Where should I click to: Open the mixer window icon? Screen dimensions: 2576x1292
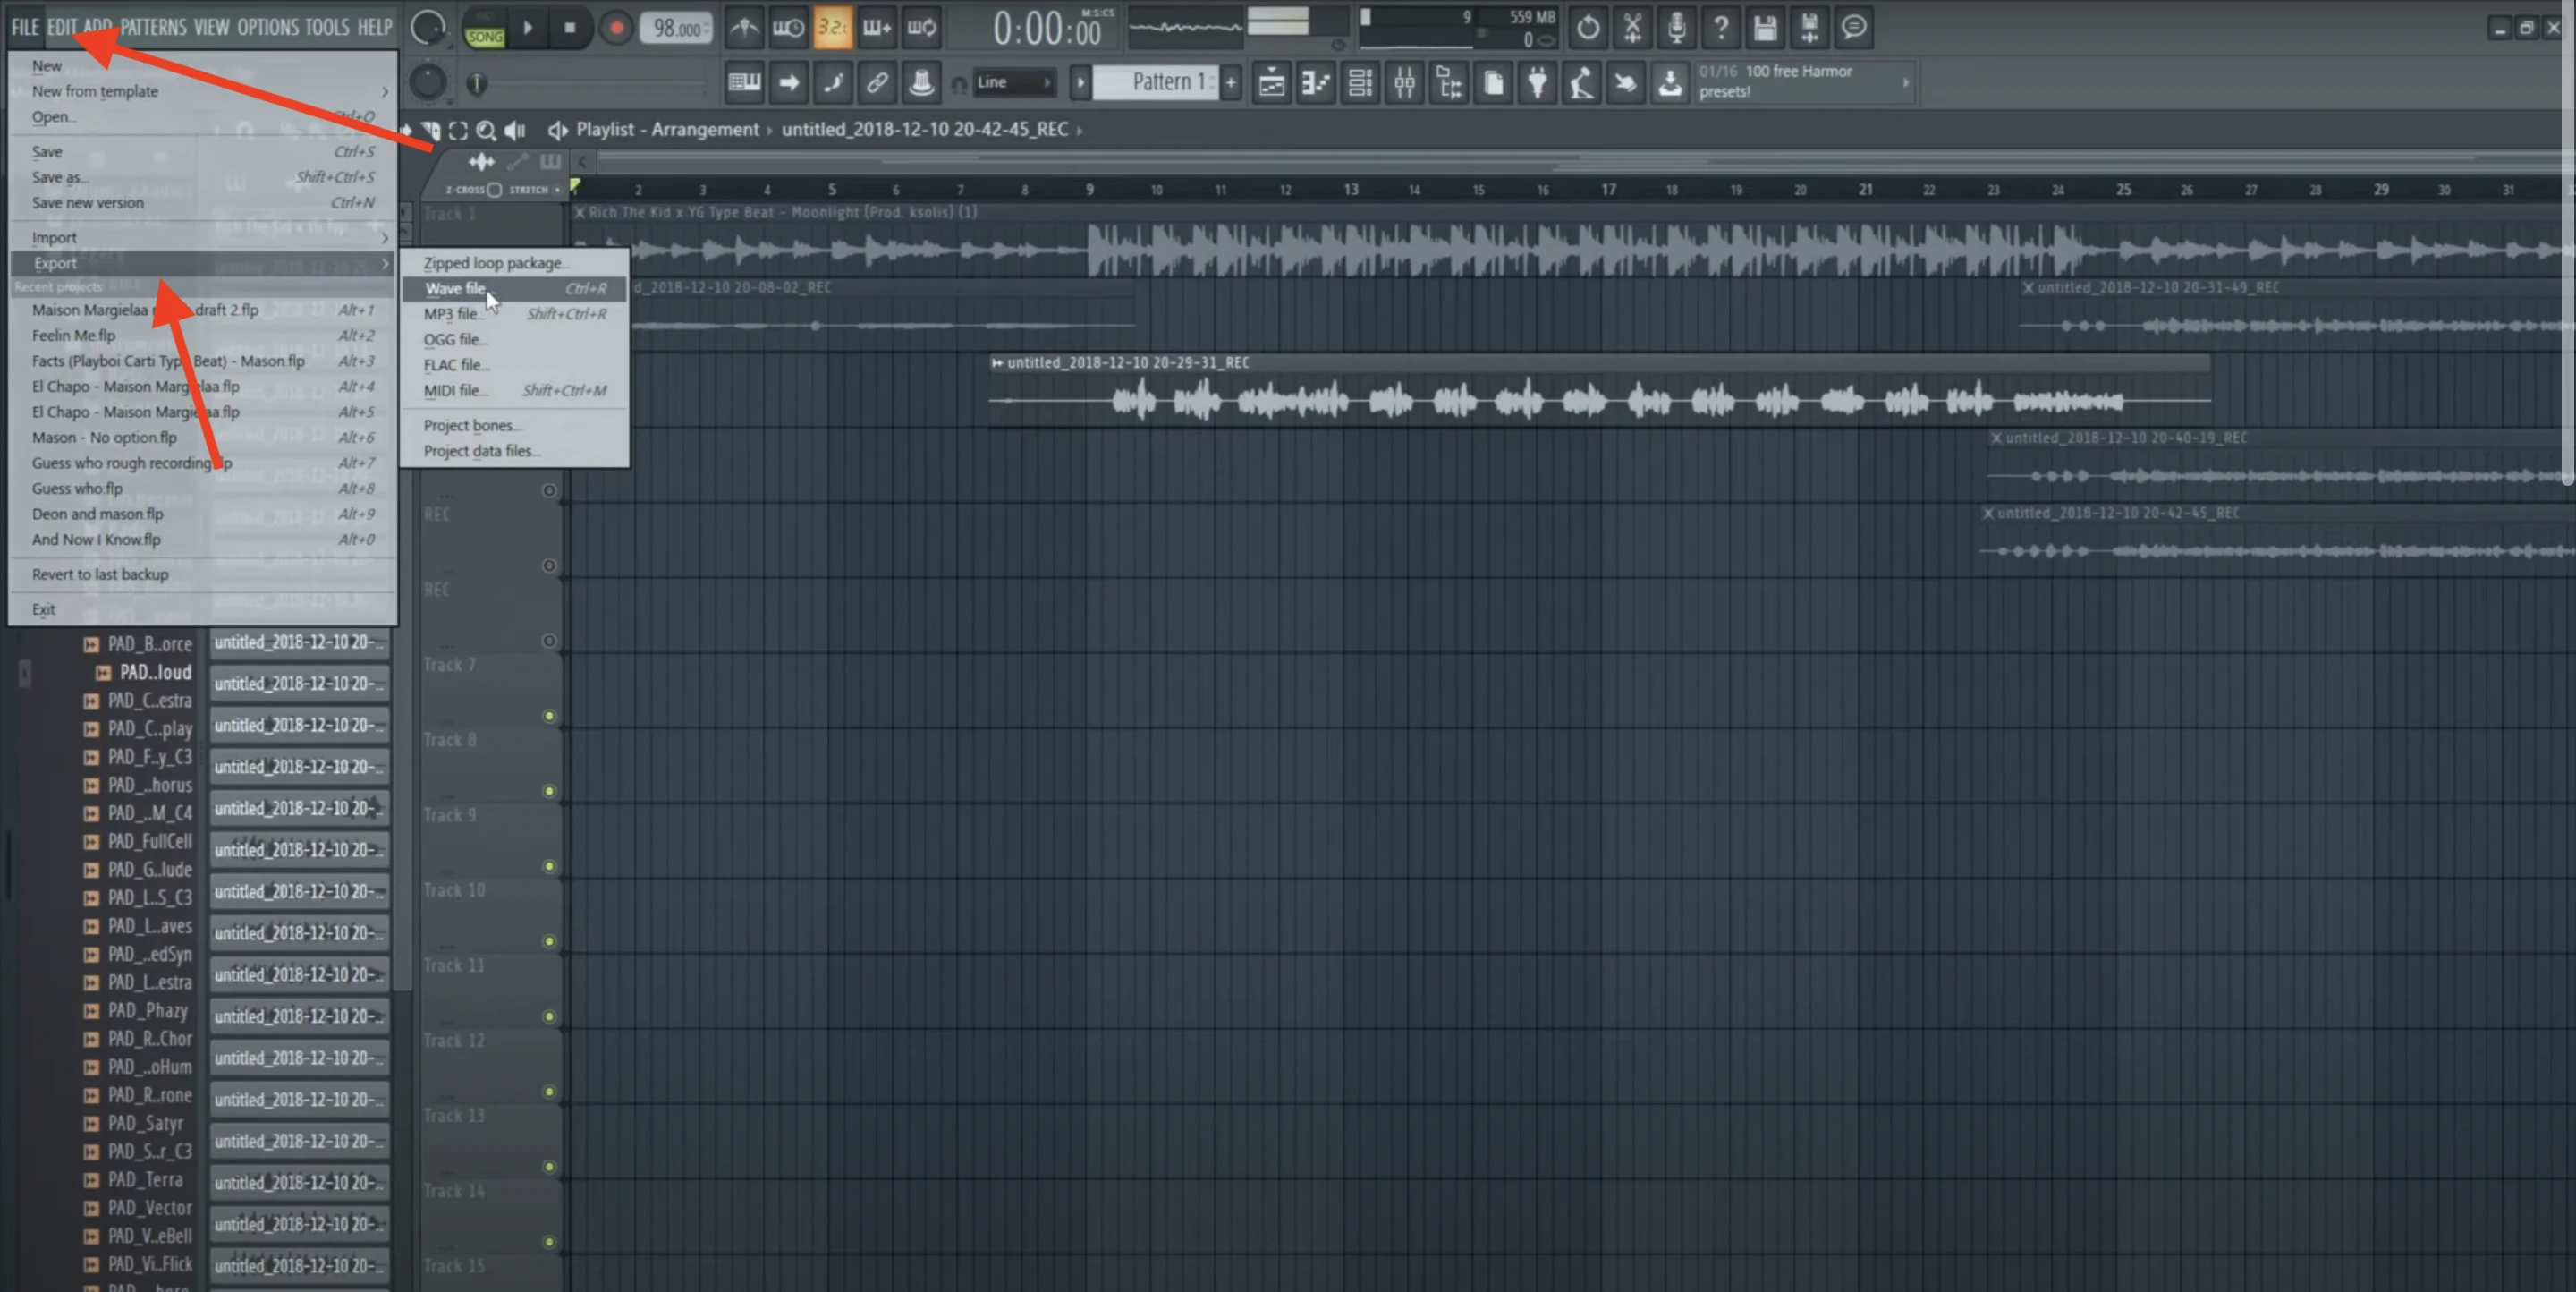point(1404,83)
